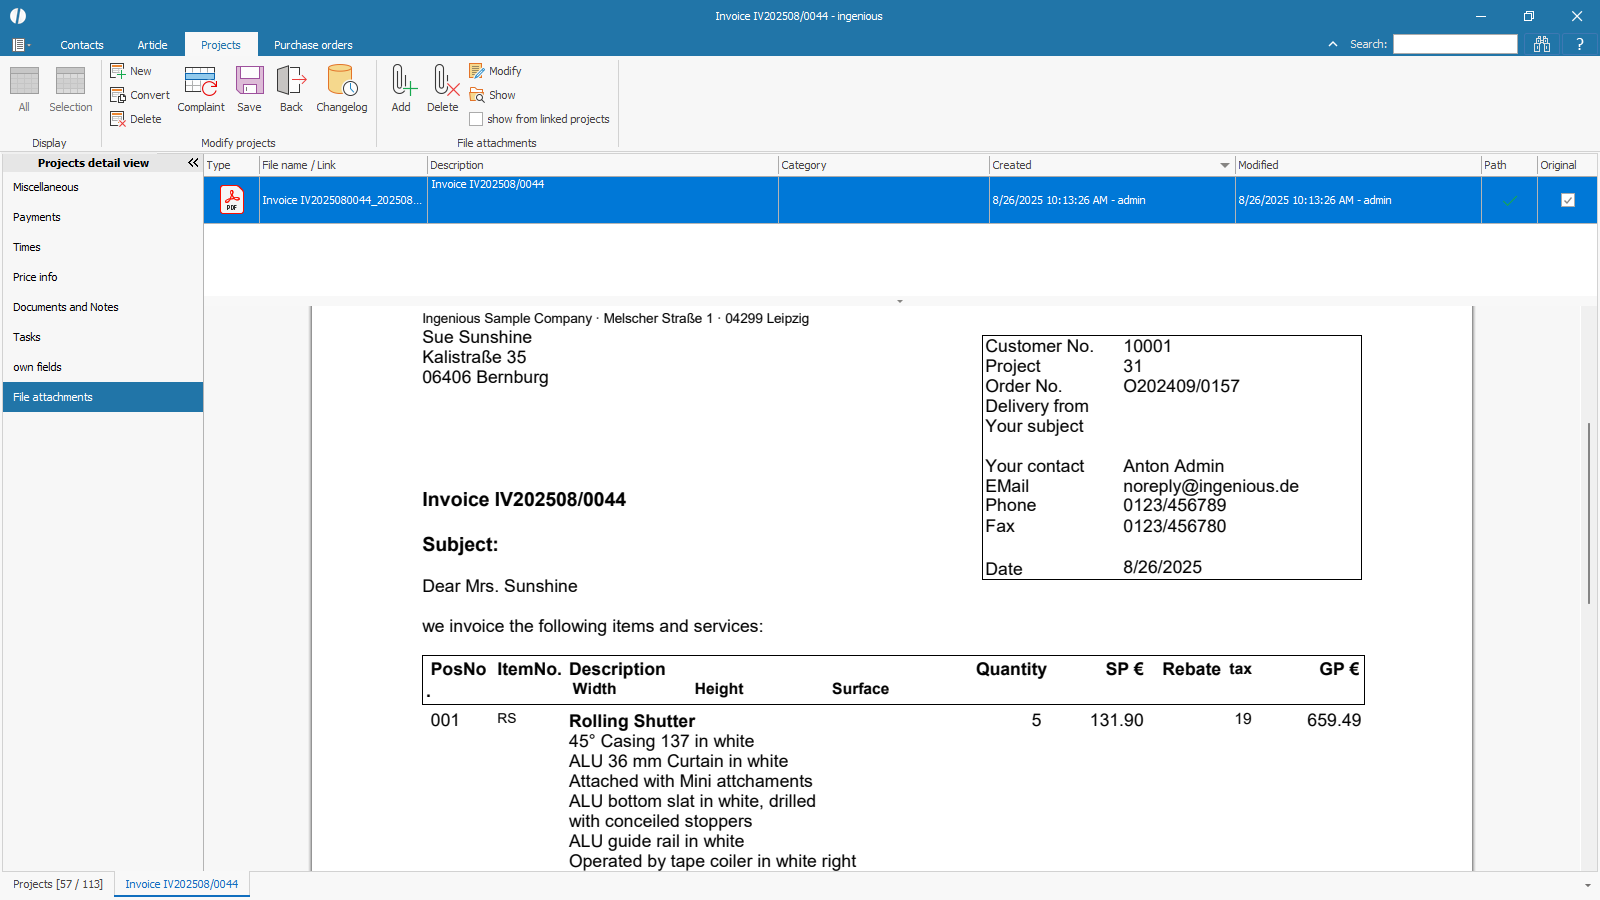Open the Changelog tool
Image resolution: width=1600 pixels, height=900 pixels.
pos(342,88)
